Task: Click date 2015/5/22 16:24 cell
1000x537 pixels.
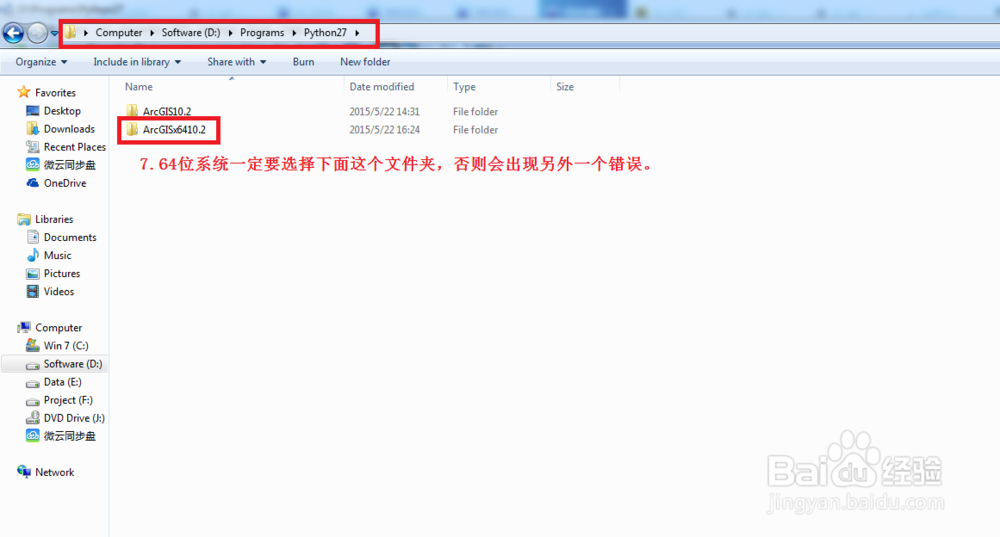Action: (x=384, y=129)
